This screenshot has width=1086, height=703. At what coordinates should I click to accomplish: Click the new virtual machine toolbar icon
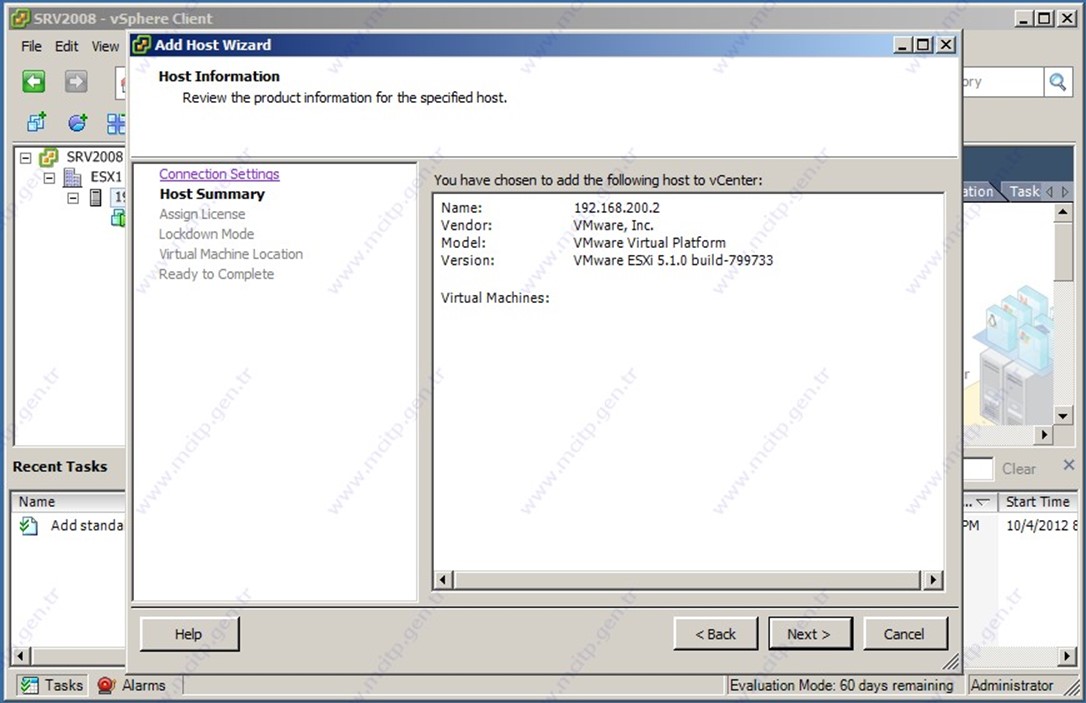tap(37, 123)
